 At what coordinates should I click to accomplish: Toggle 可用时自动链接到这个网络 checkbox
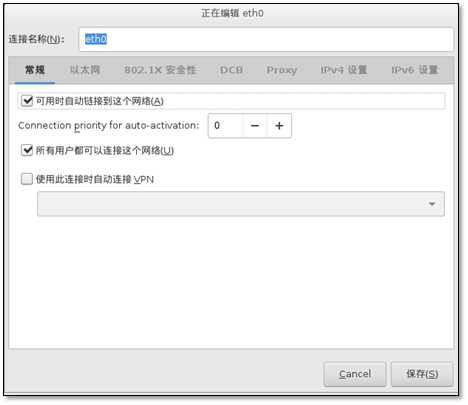[x=27, y=101]
